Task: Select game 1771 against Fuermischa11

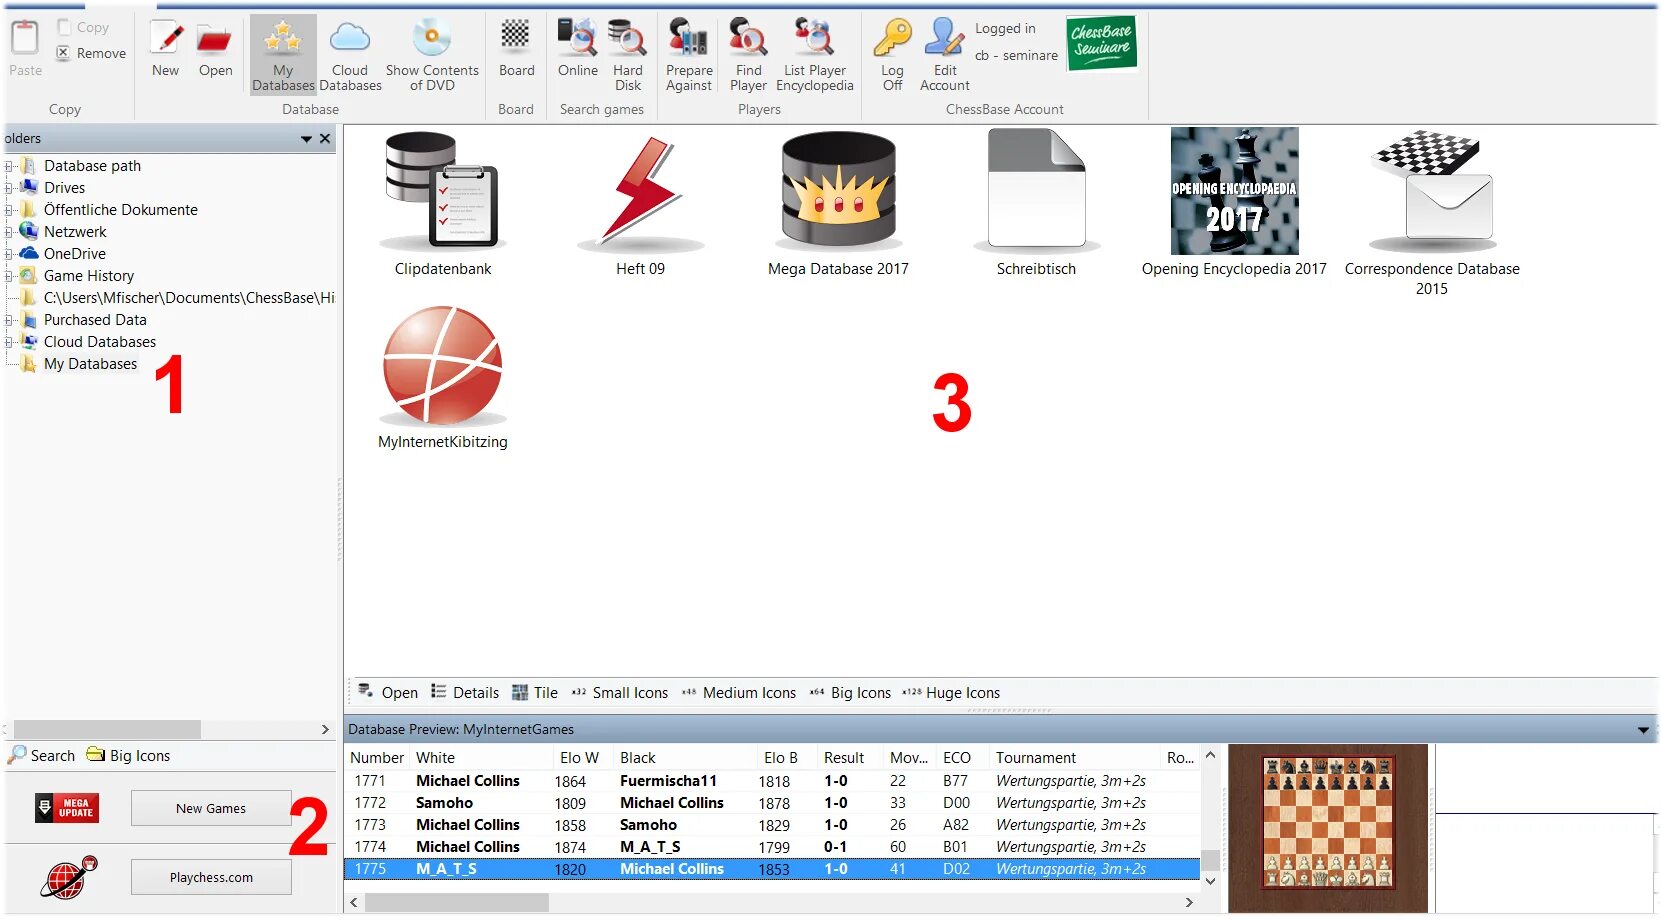Action: click(x=772, y=781)
